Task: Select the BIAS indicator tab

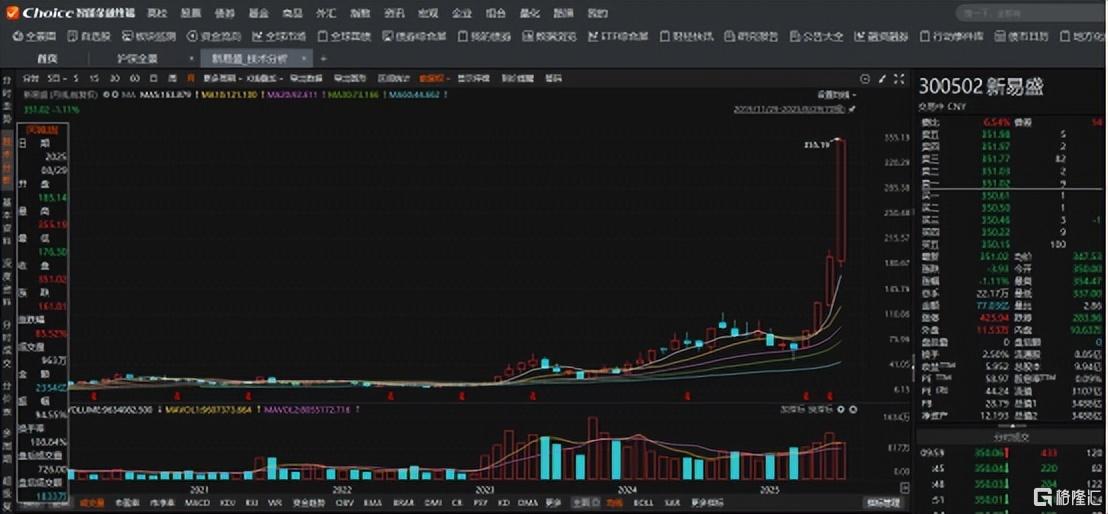Action: (x=403, y=502)
